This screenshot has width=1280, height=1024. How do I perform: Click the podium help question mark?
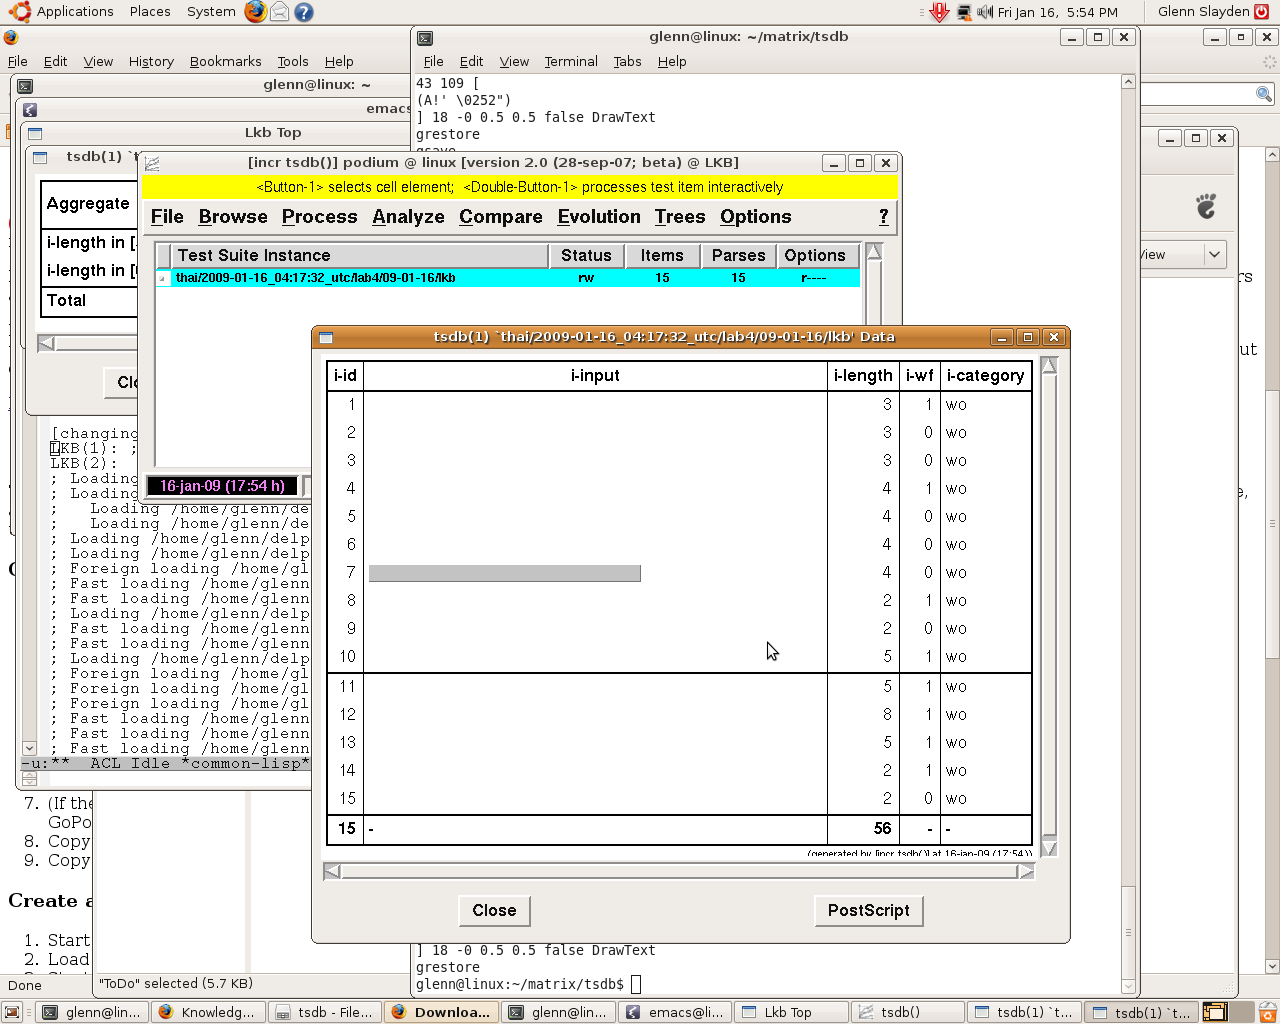coord(883,217)
